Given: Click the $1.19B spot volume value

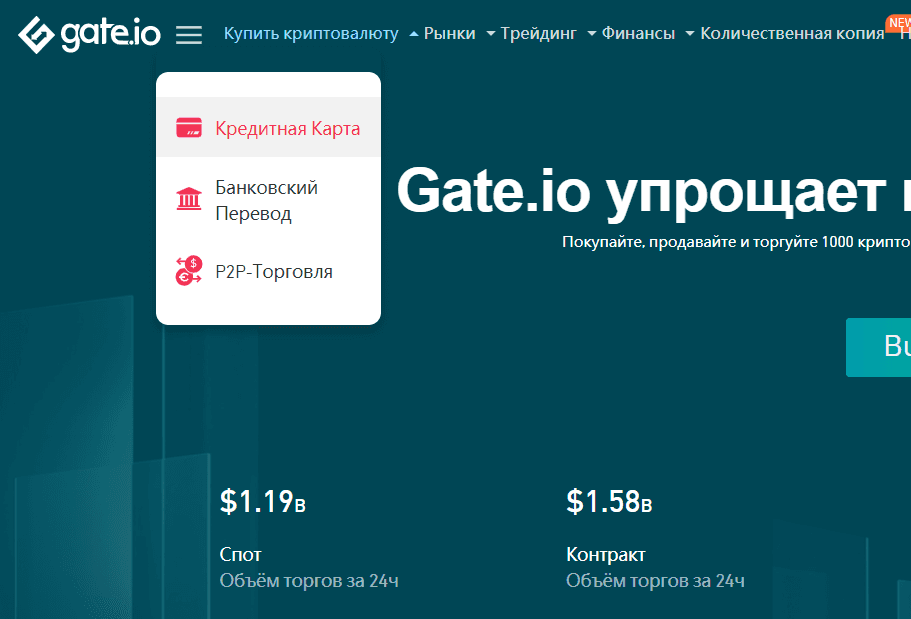Looking at the screenshot, I should click(x=263, y=502).
